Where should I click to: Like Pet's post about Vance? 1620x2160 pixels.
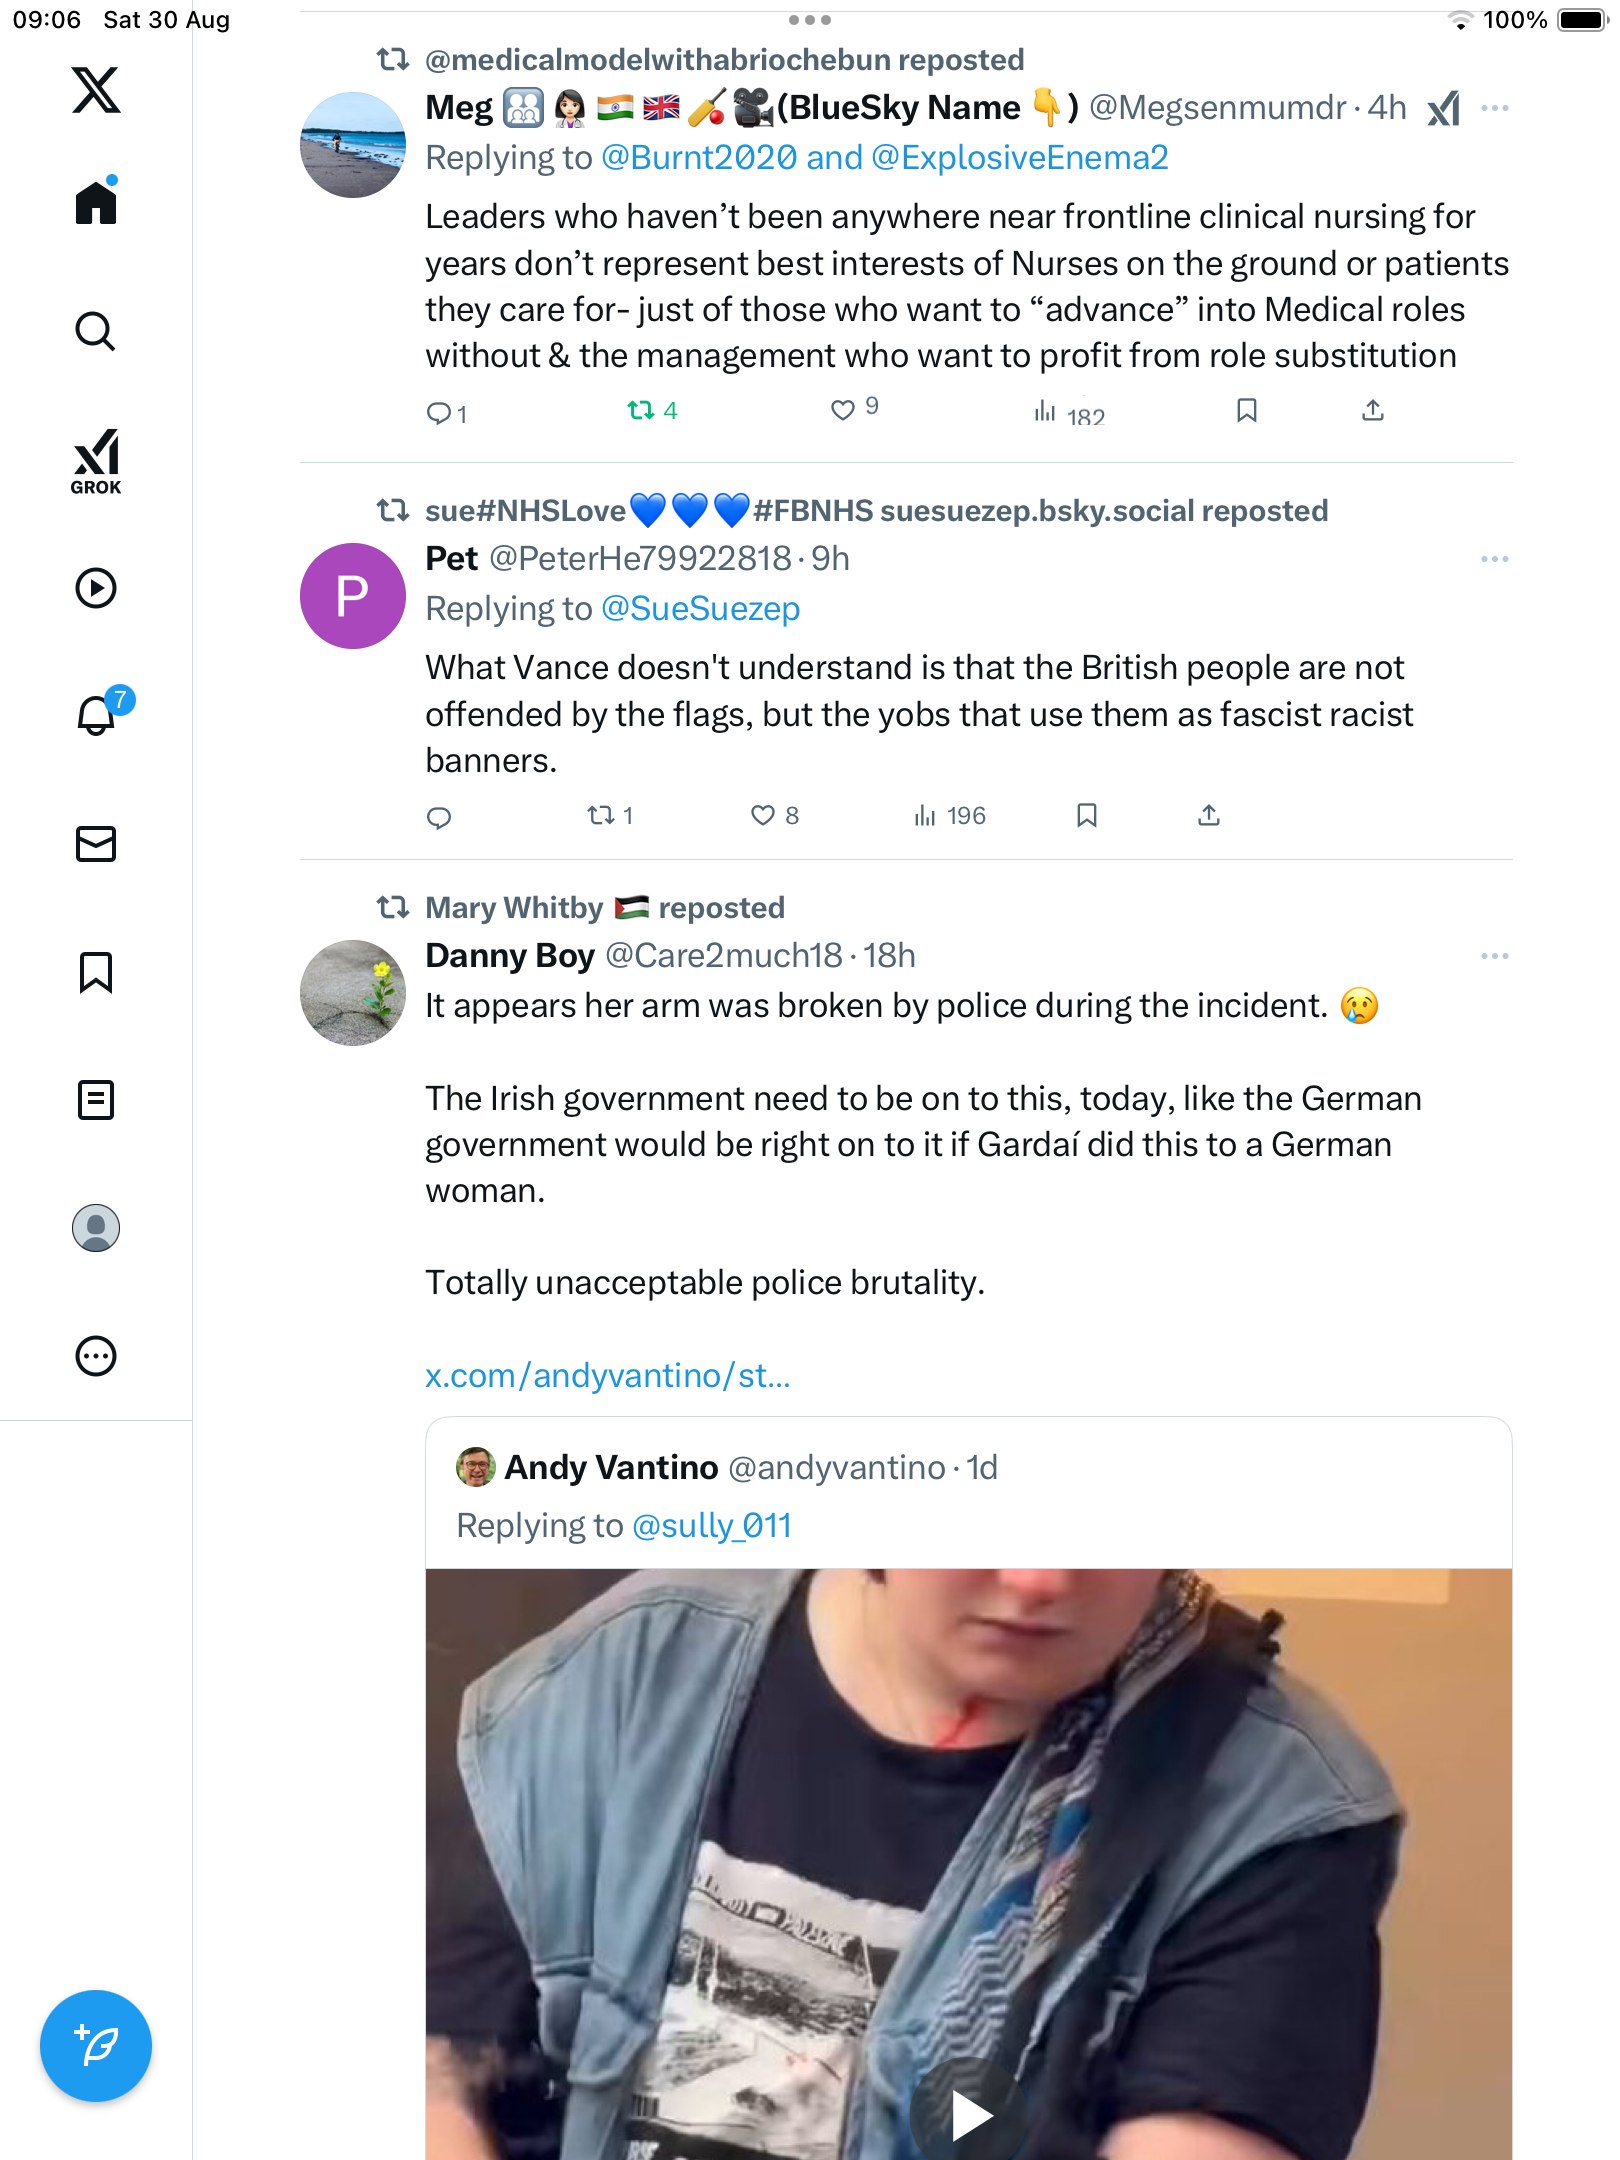point(763,816)
